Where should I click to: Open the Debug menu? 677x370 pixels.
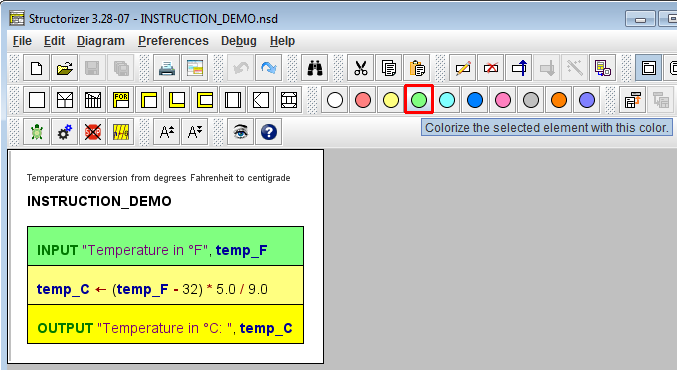[x=239, y=41]
